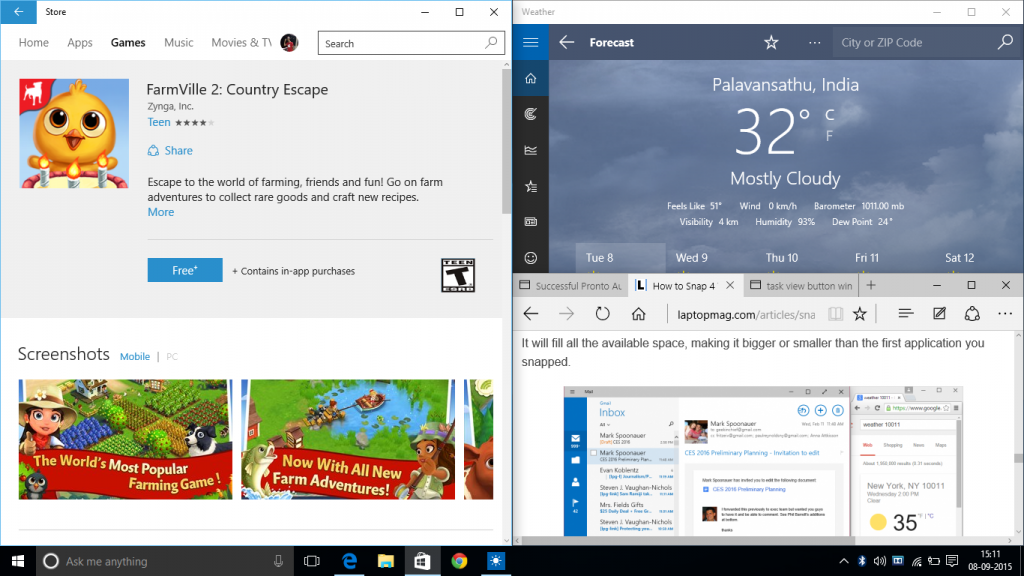Screen dimensions: 1024x576
Task: Open Weather more options ellipsis
Action: [x=814, y=42]
